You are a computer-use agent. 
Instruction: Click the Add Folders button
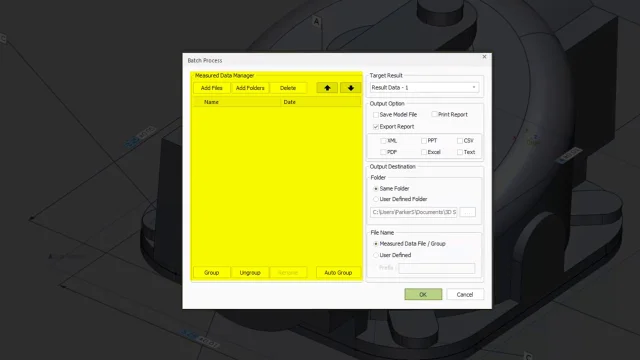tap(250, 88)
